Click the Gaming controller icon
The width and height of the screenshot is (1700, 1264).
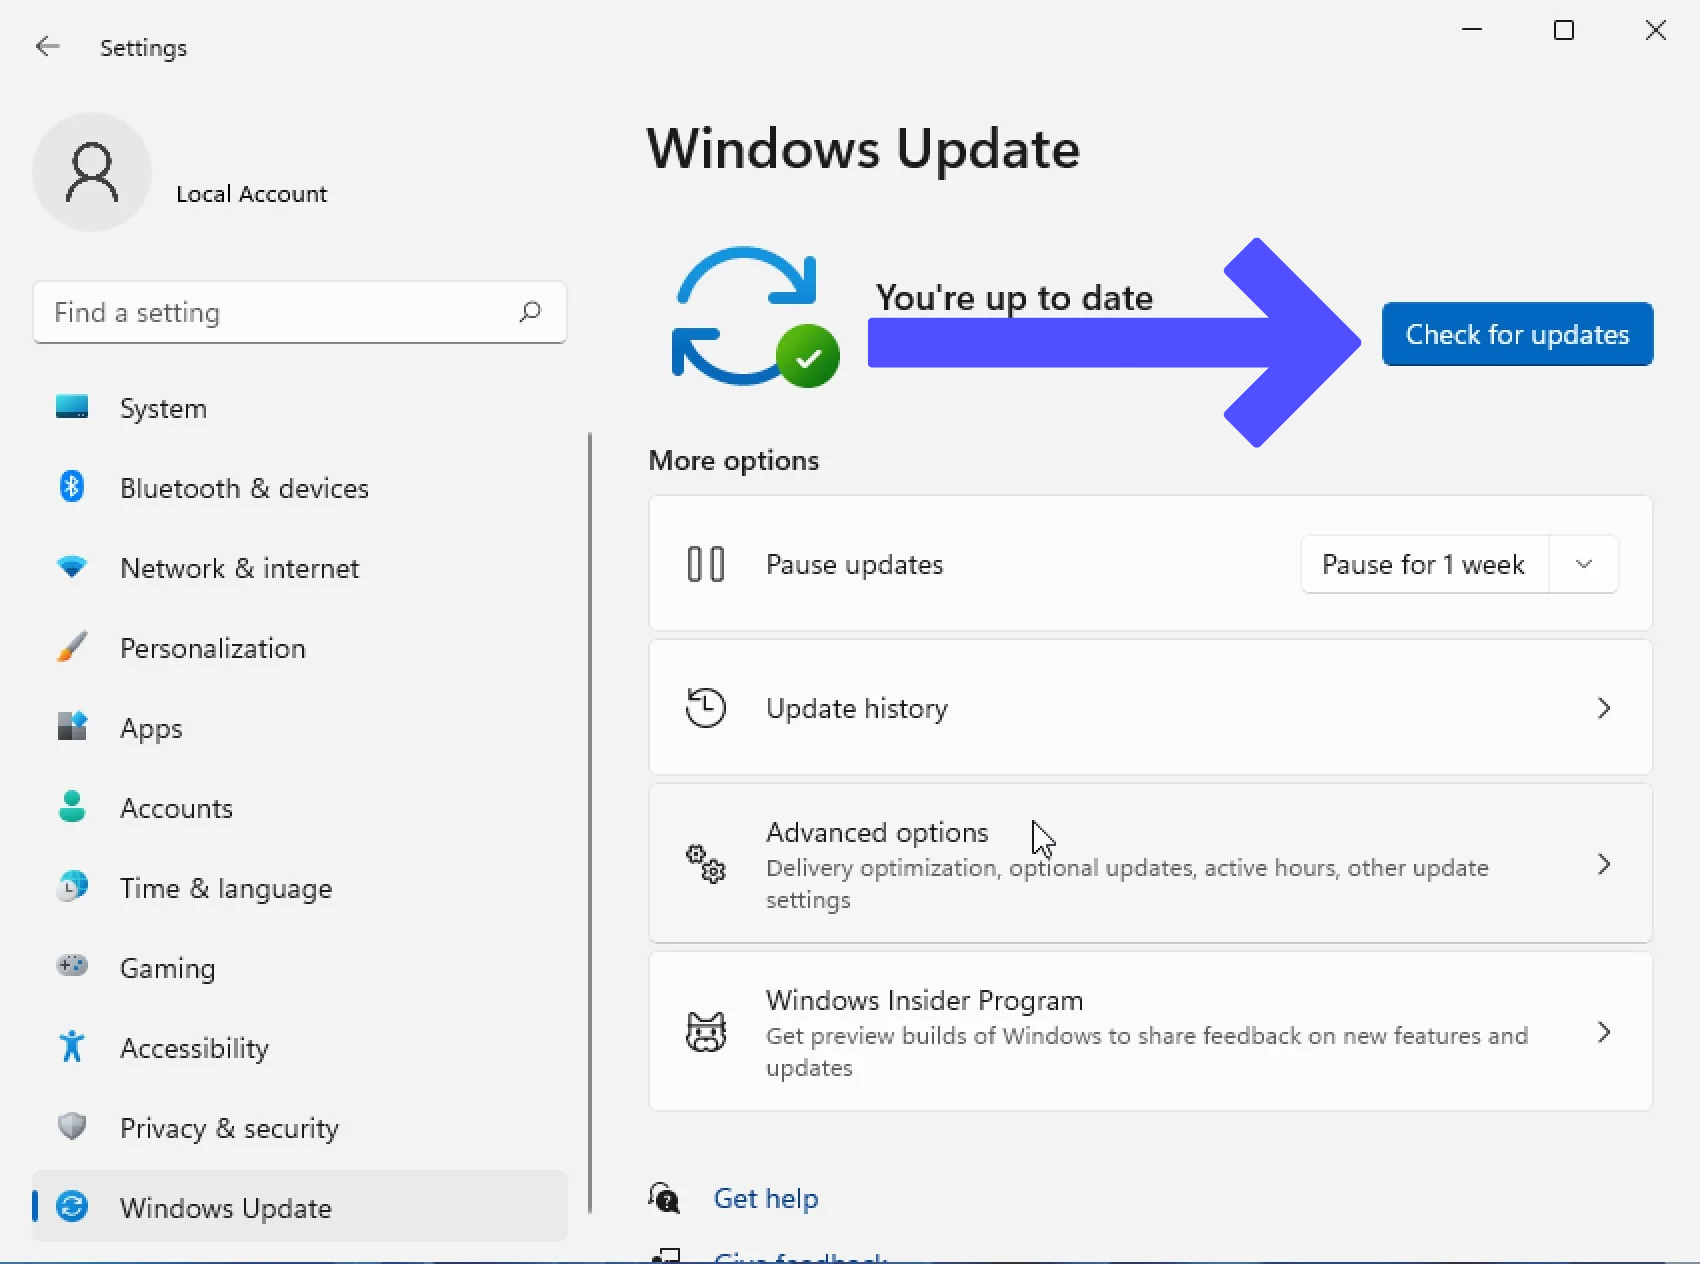click(x=71, y=966)
